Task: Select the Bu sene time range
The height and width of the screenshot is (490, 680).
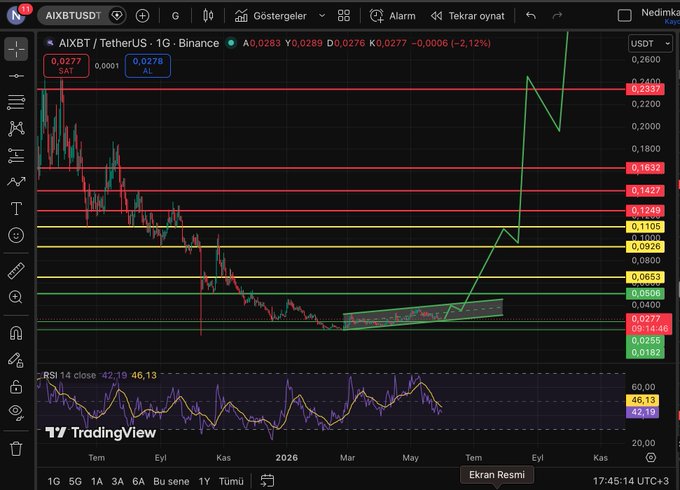Action: coord(171,481)
